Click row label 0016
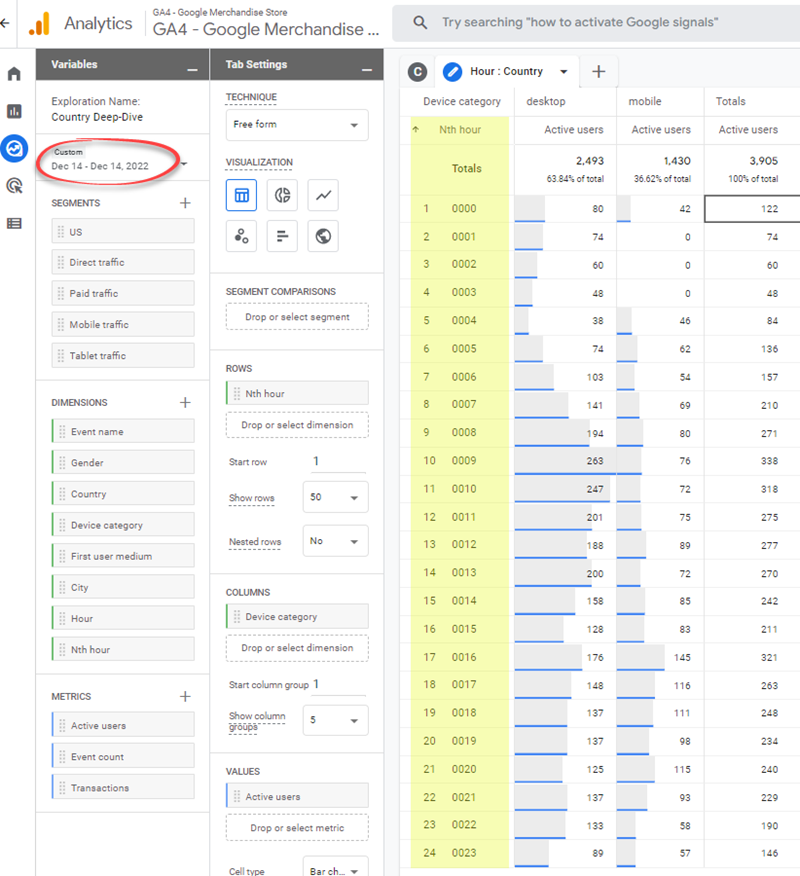 point(464,657)
